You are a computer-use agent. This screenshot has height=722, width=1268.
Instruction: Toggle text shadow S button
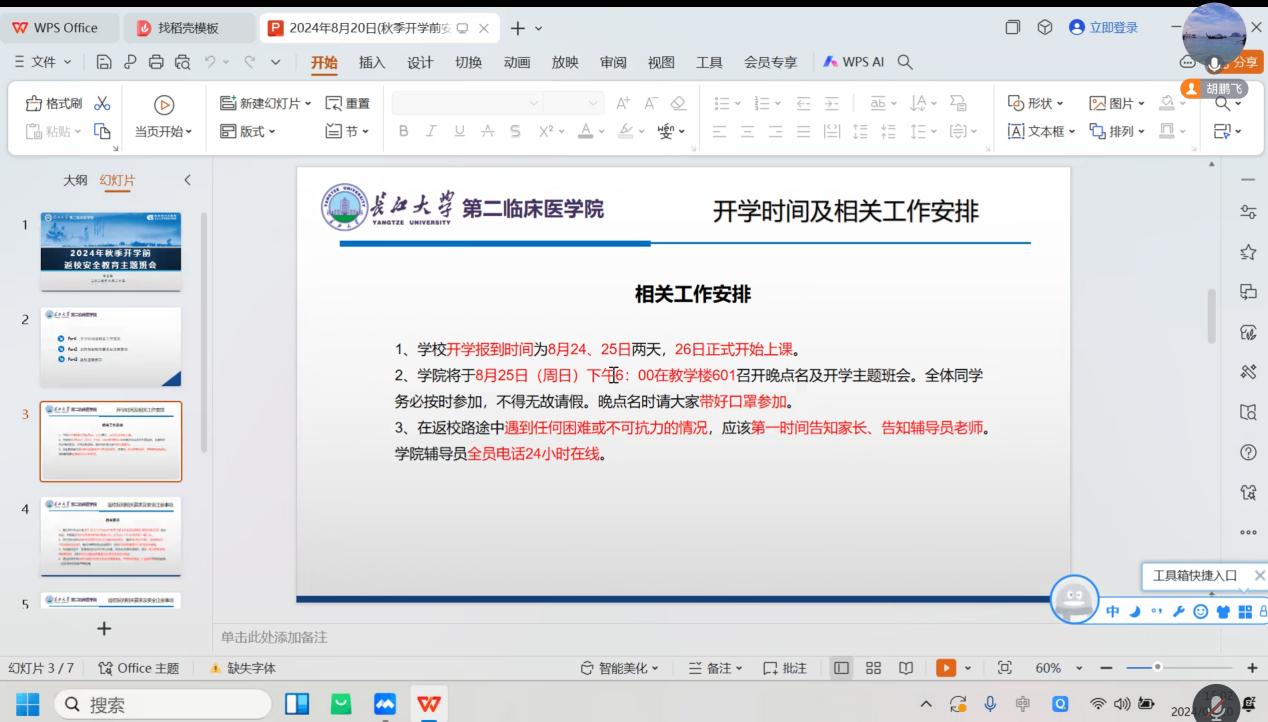point(515,131)
